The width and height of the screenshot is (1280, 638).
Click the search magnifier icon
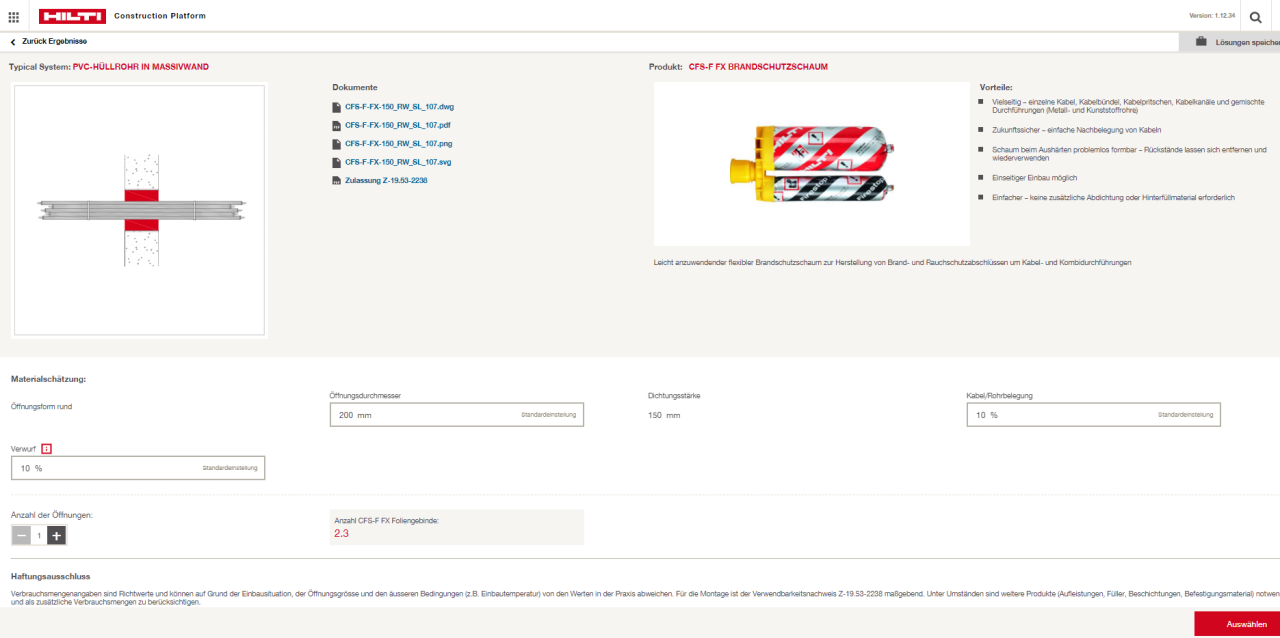coord(1256,17)
